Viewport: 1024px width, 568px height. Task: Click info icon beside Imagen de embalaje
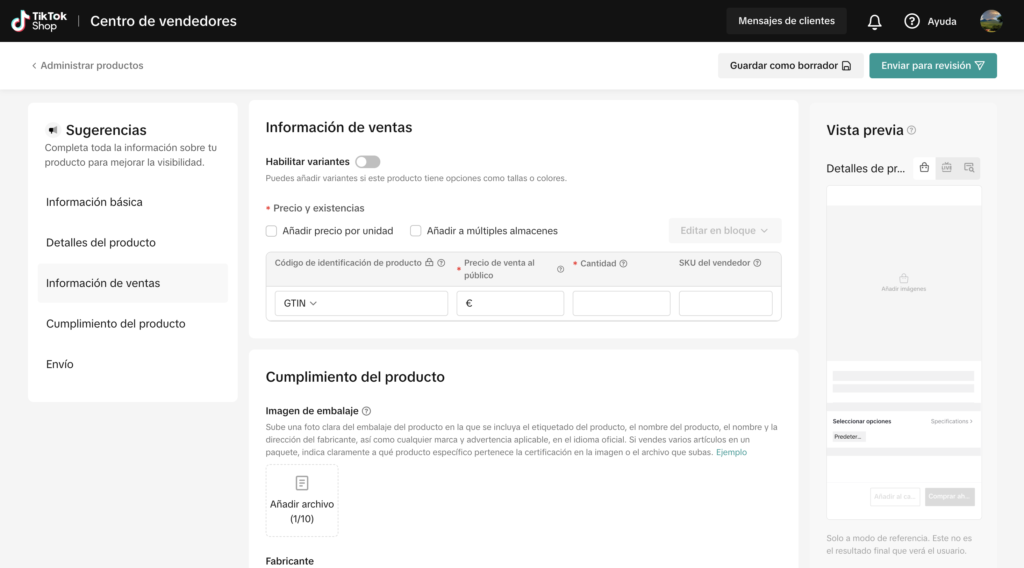click(x=367, y=411)
